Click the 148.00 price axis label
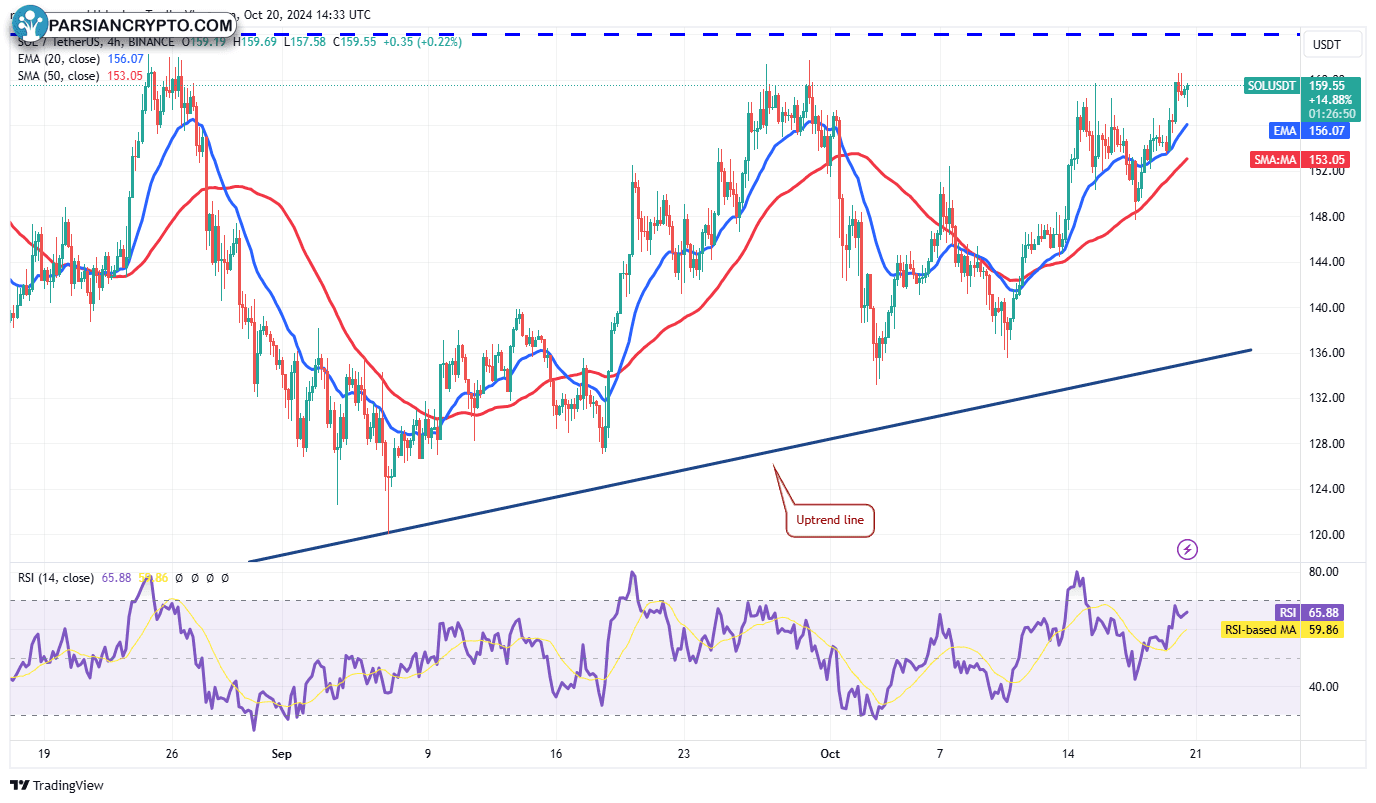 point(1328,217)
